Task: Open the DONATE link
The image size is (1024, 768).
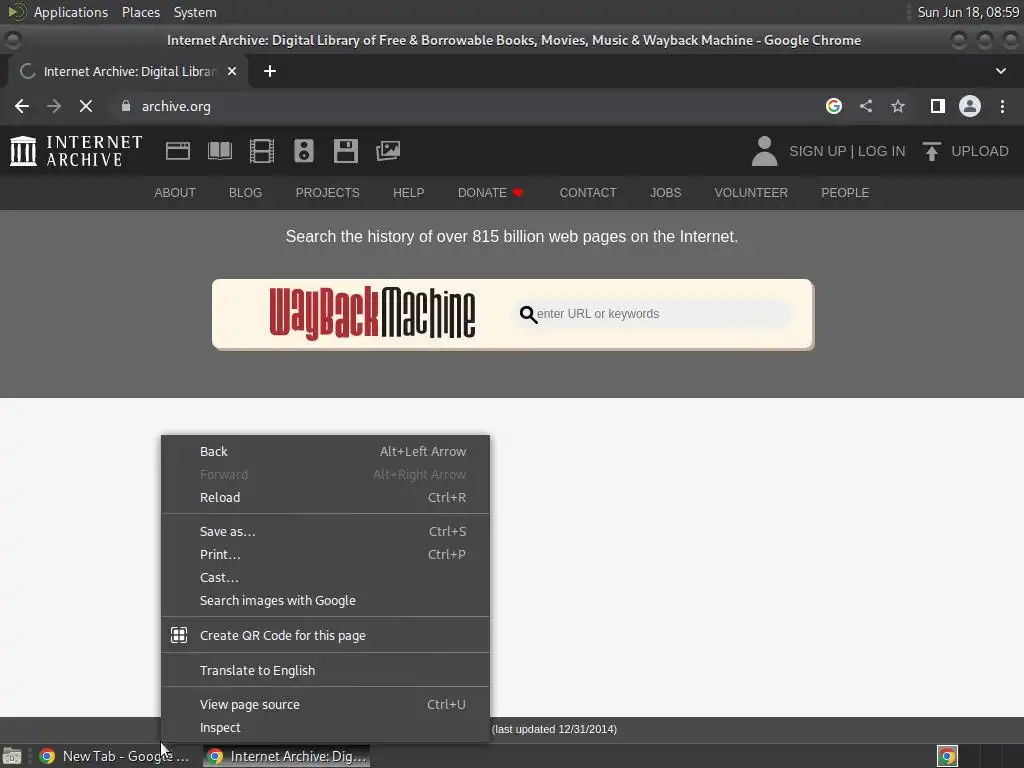Action: (x=490, y=193)
